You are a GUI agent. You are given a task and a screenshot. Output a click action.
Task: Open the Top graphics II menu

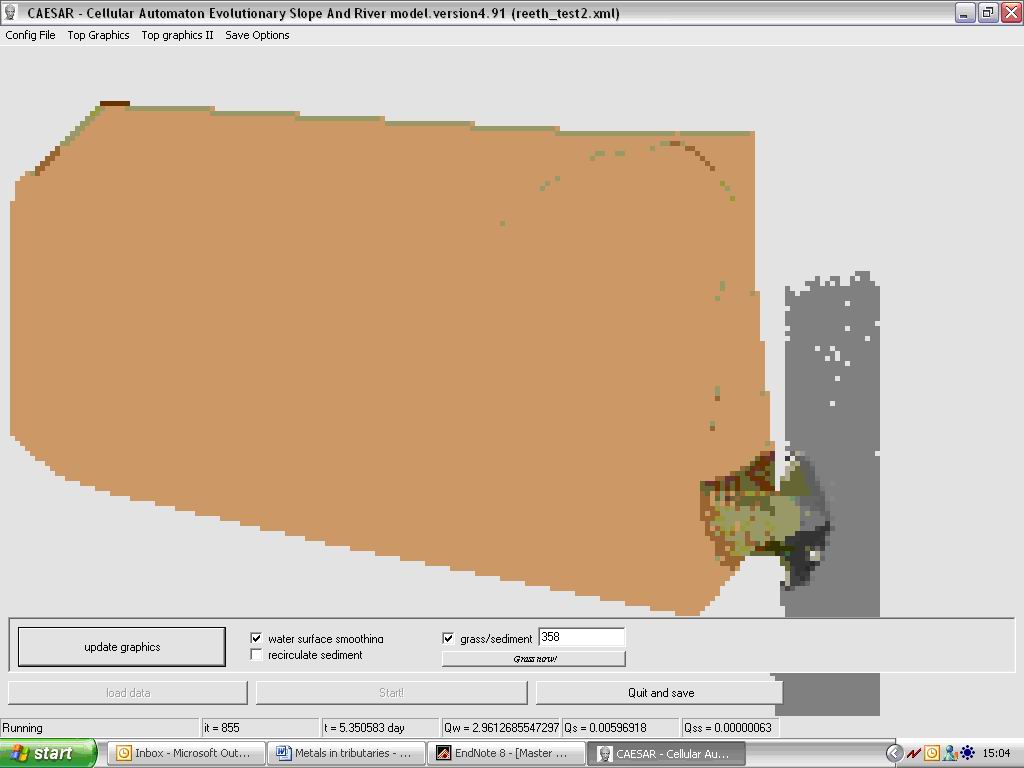tap(177, 35)
